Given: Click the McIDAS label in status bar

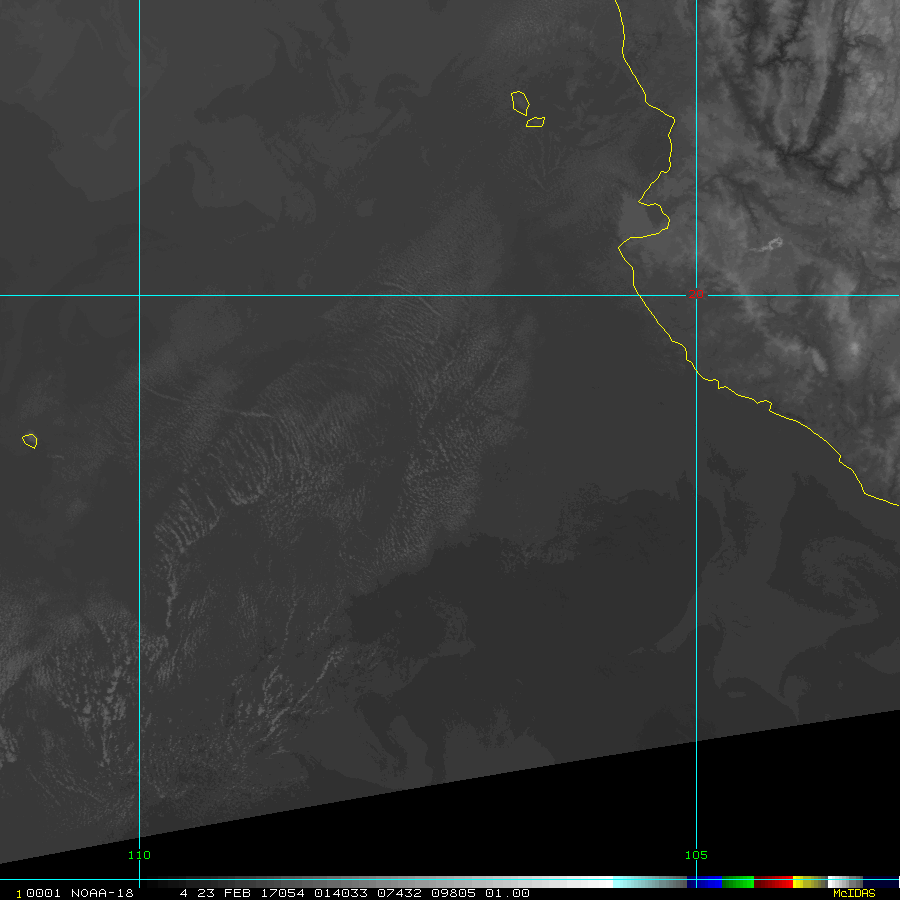Looking at the screenshot, I should [853, 893].
